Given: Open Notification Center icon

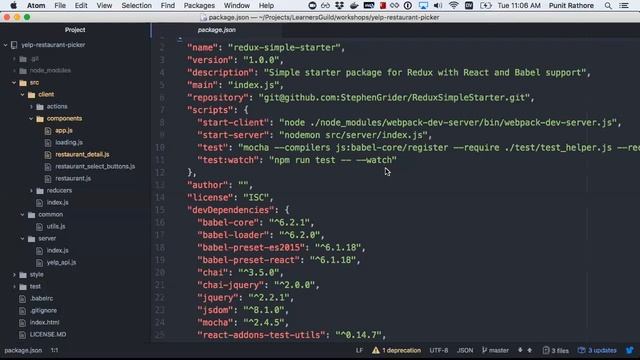Looking at the screenshot, I should (x=624, y=5).
